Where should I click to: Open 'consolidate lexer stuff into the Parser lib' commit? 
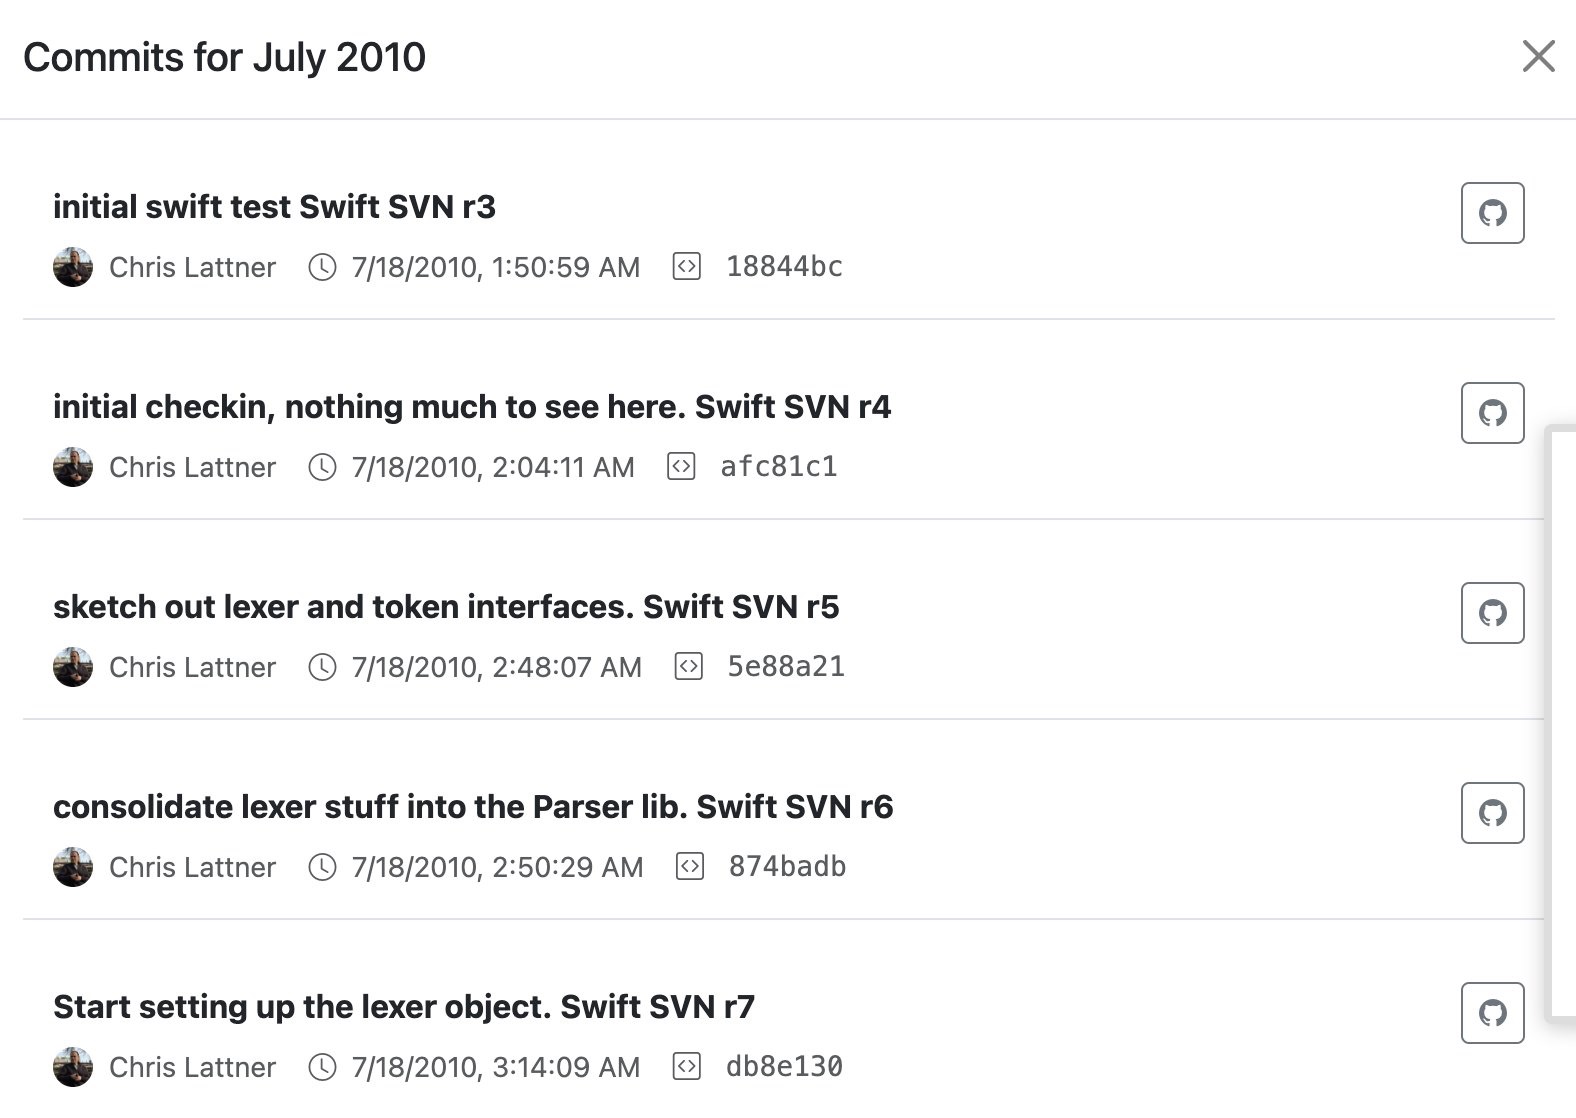[473, 807]
